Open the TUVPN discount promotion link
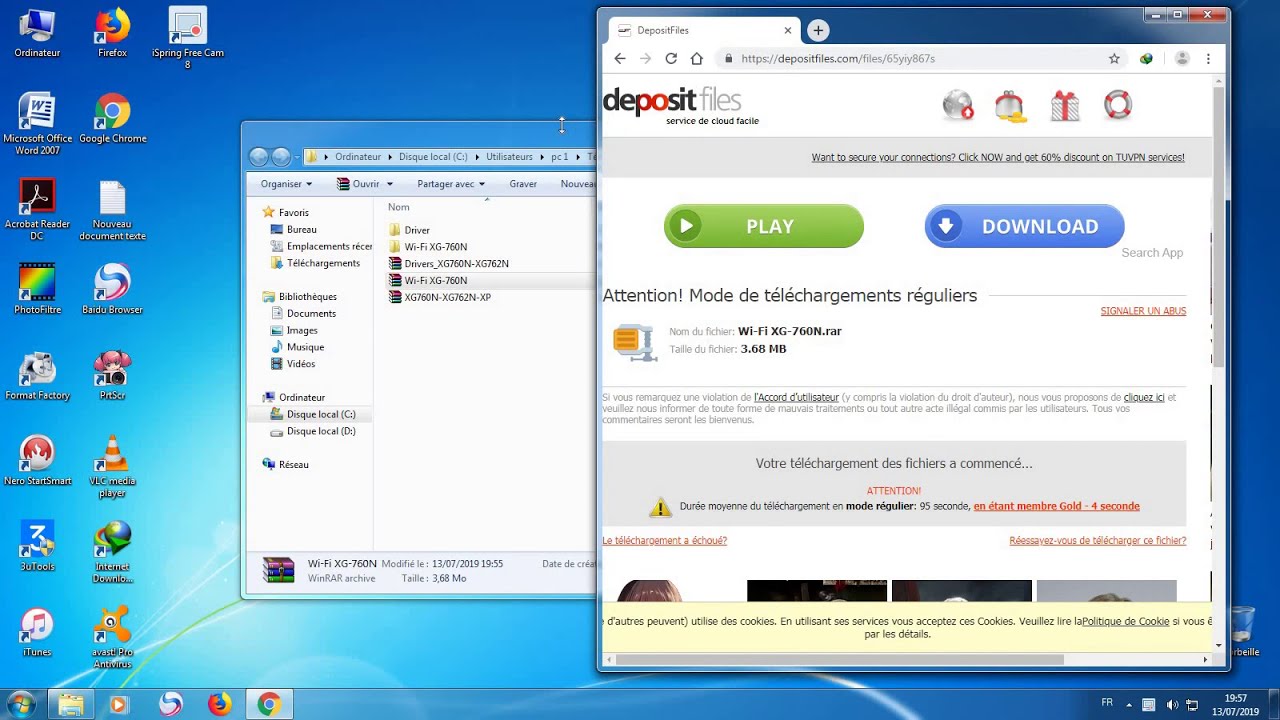 pyautogui.click(x=998, y=157)
